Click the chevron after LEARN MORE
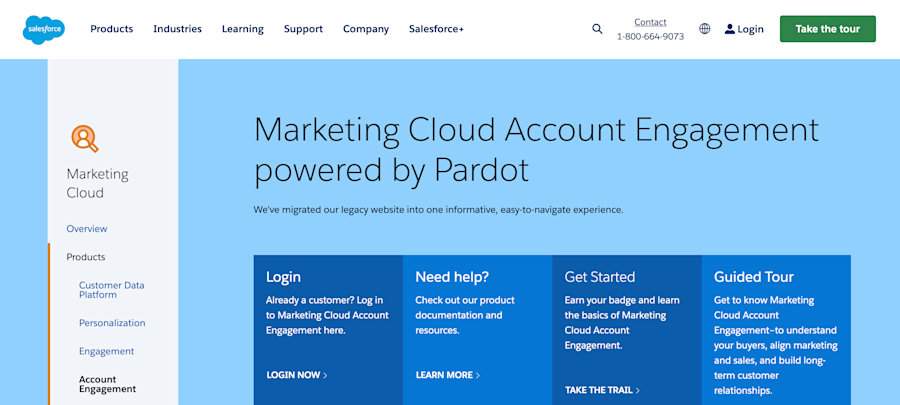The height and width of the screenshot is (405, 900). pyautogui.click(x=478, y=375)
